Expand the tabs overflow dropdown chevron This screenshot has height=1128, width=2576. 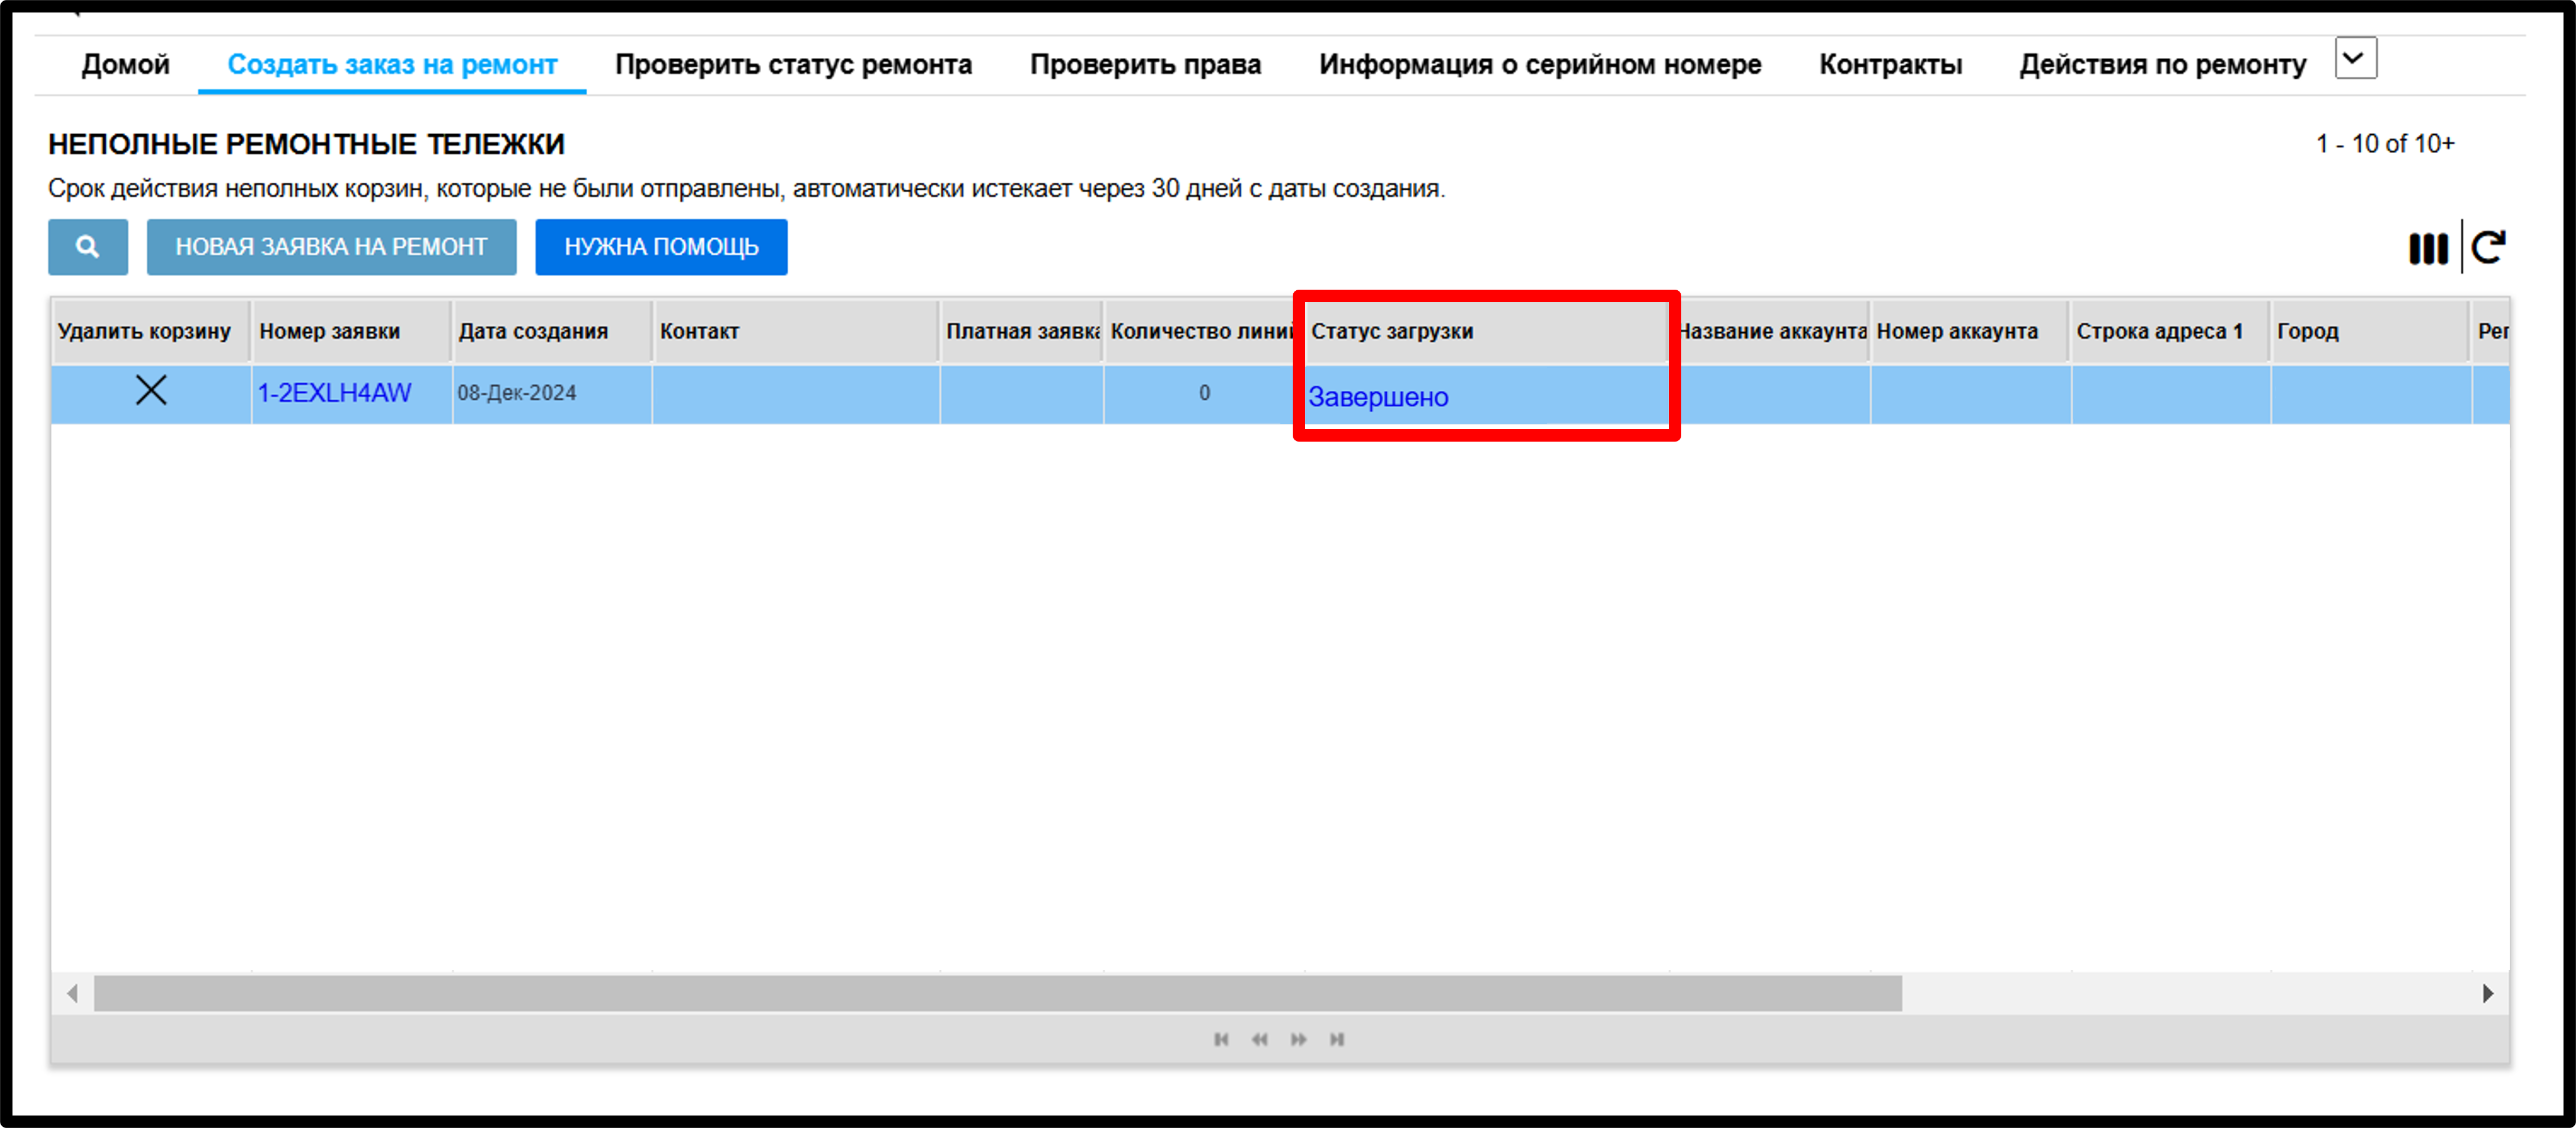(2355, 58)
